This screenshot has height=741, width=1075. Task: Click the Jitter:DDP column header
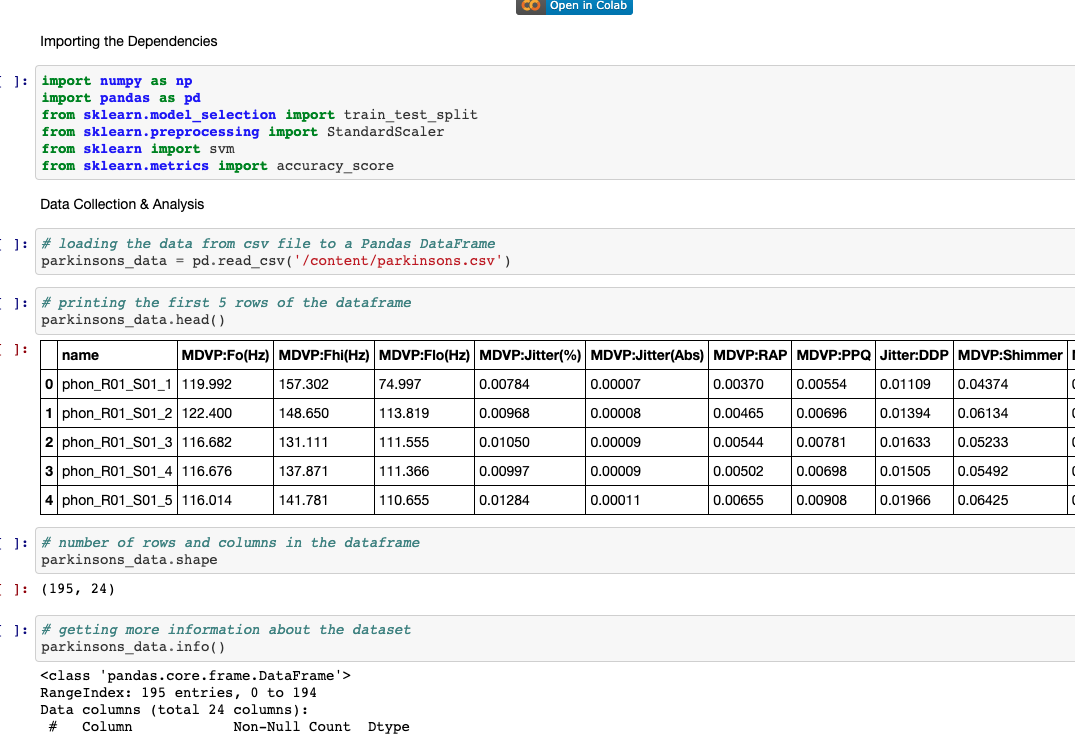[x=915, y=355]
